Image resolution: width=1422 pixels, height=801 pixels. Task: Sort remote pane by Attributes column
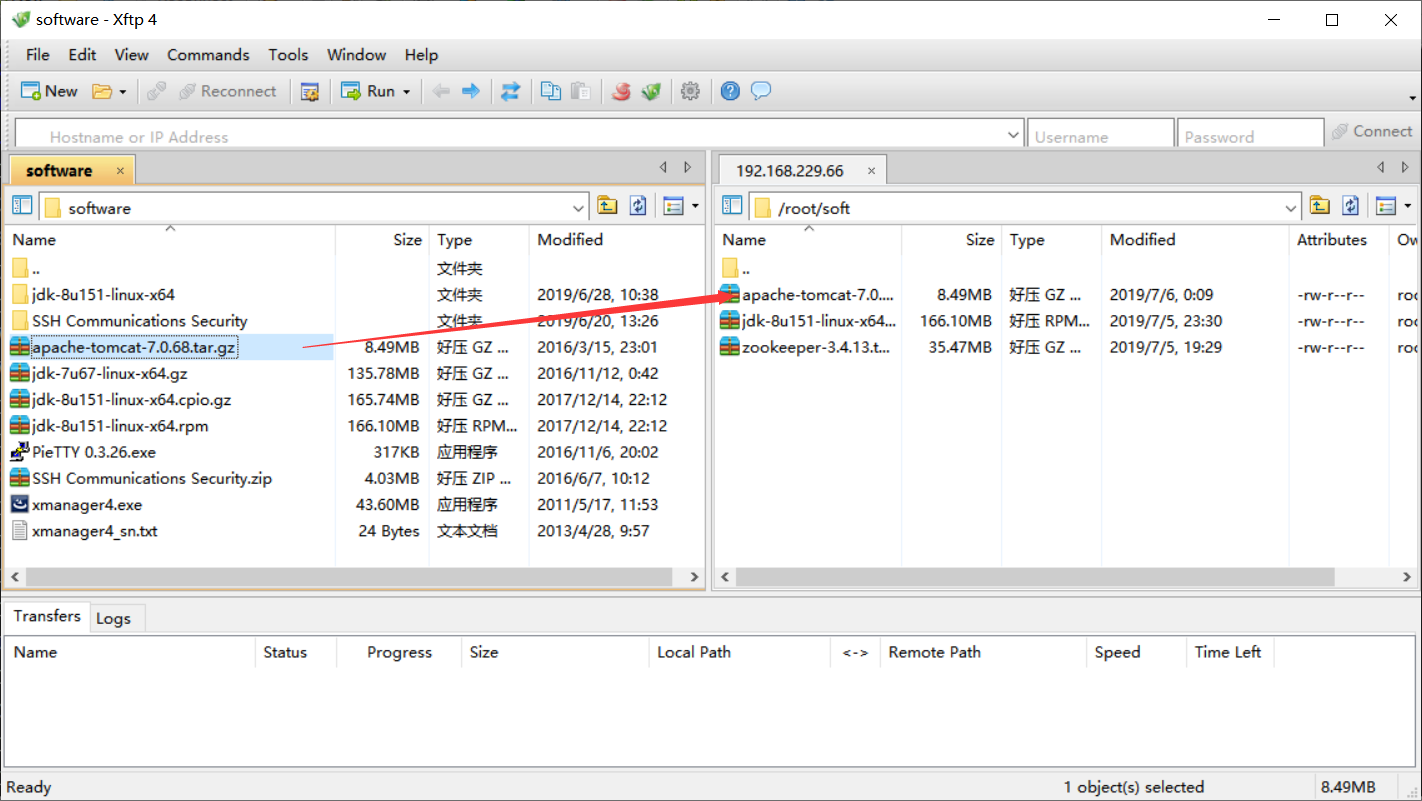tap(1332, 240)
